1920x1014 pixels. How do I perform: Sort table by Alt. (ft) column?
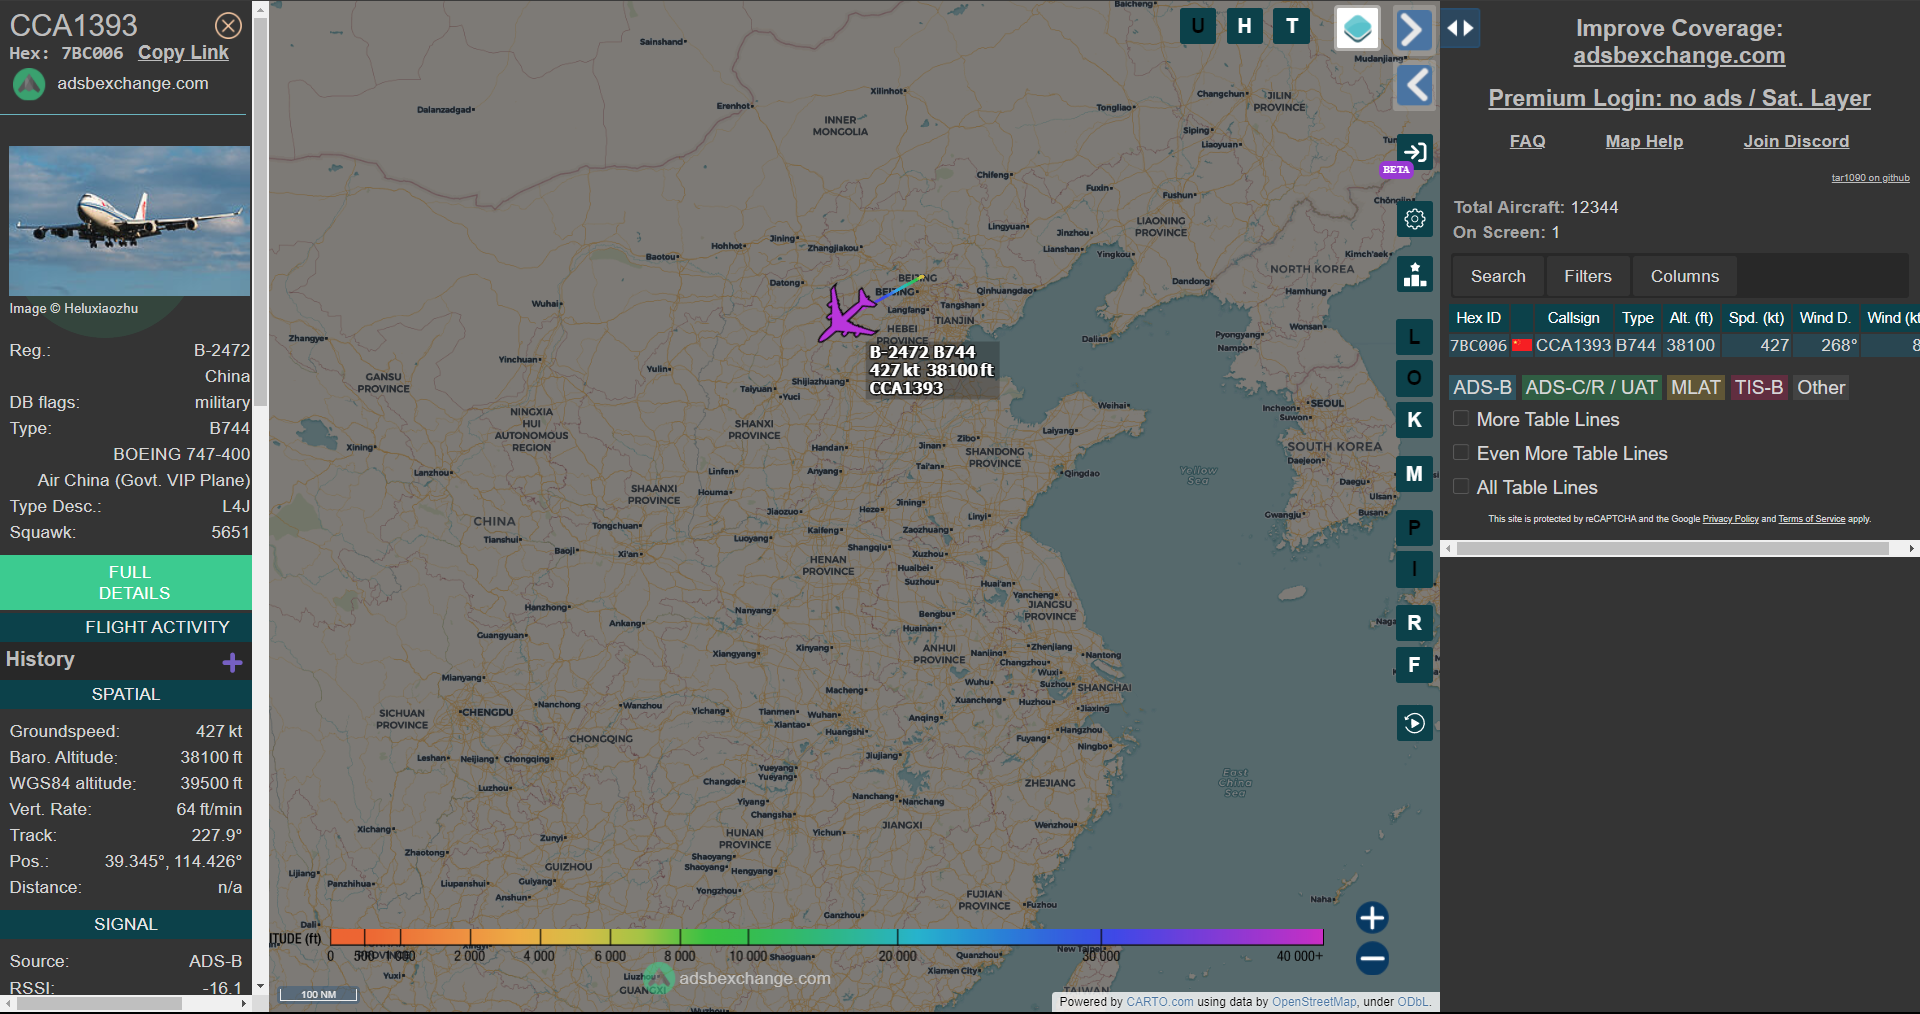(x=1690, y=318)
